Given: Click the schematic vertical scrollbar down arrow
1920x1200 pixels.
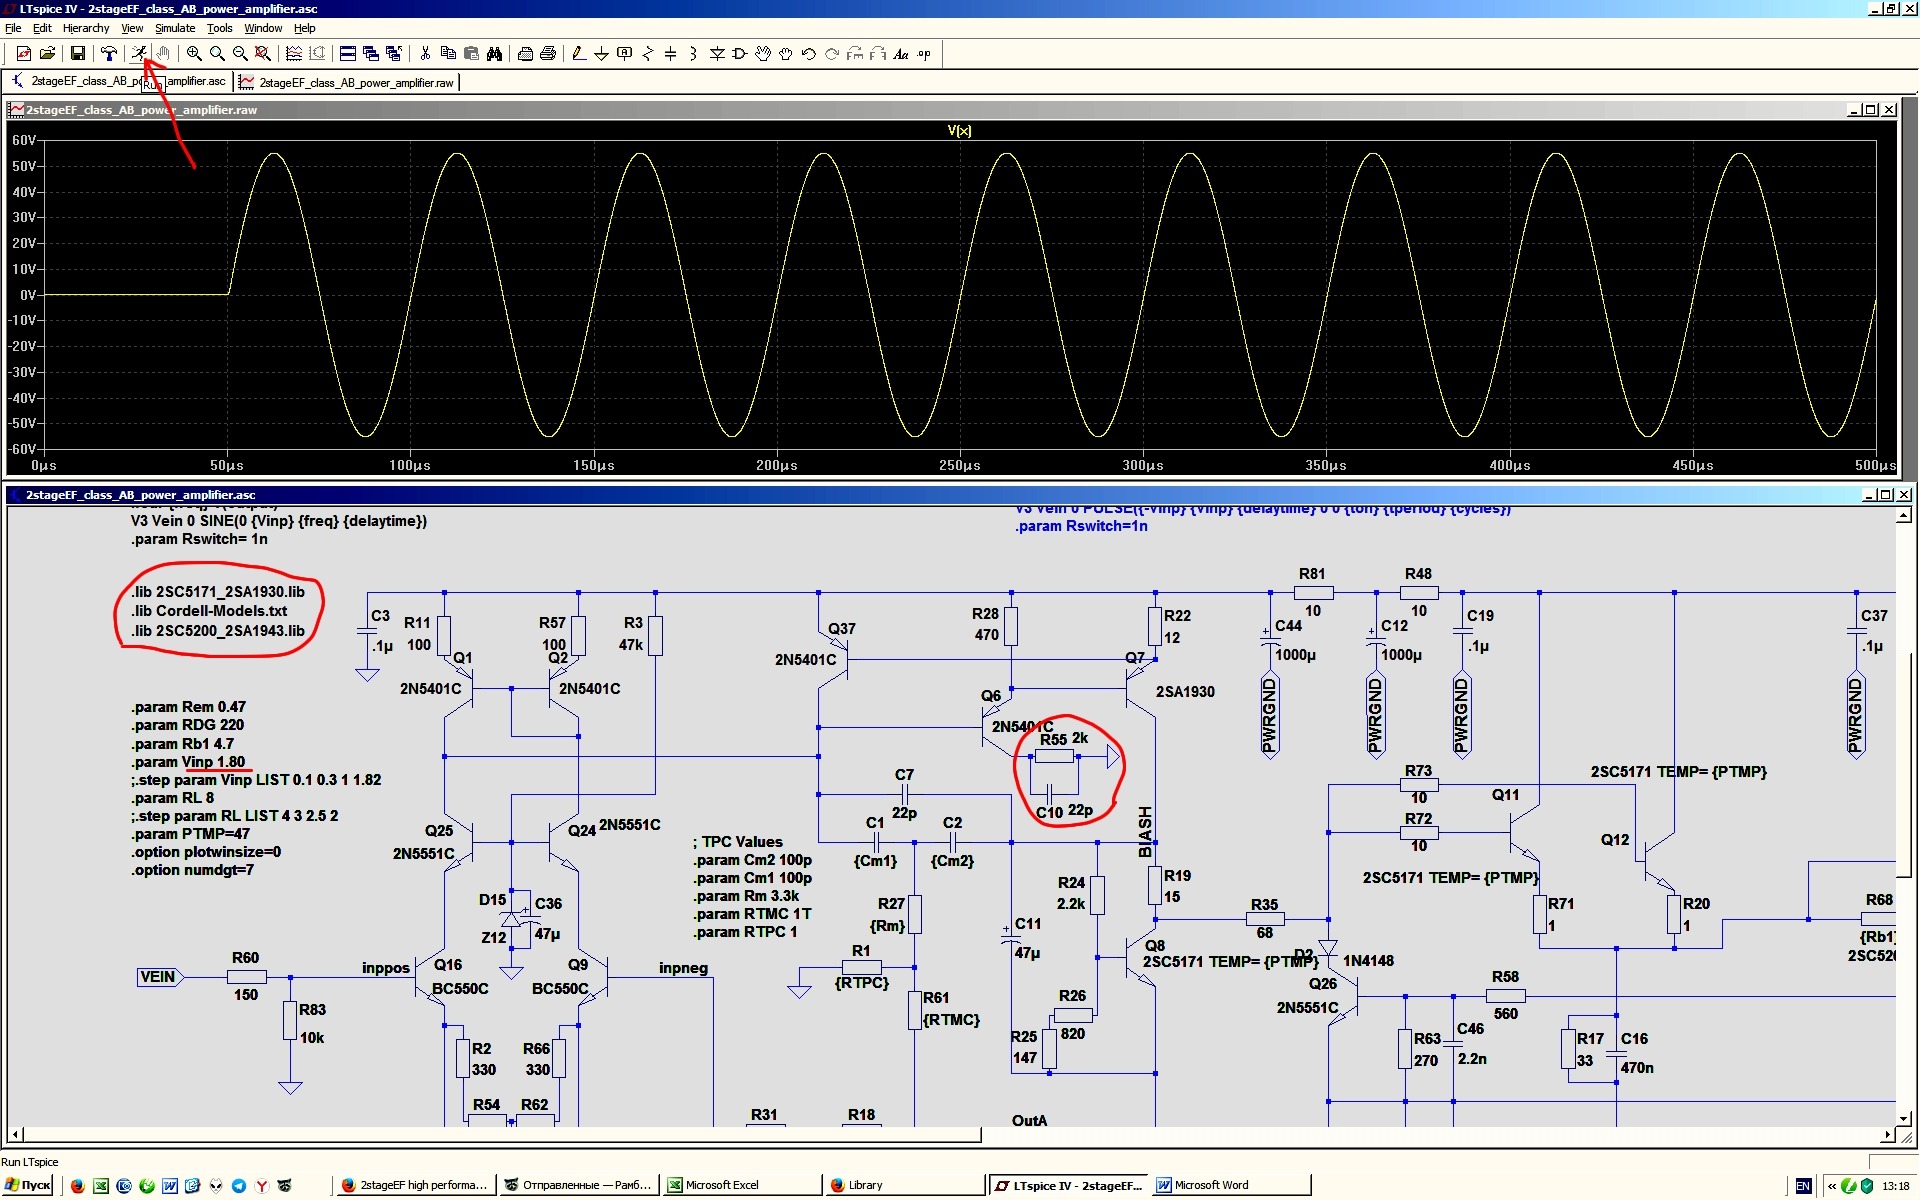Looking at the screenshot, I should [1903, 1119].
